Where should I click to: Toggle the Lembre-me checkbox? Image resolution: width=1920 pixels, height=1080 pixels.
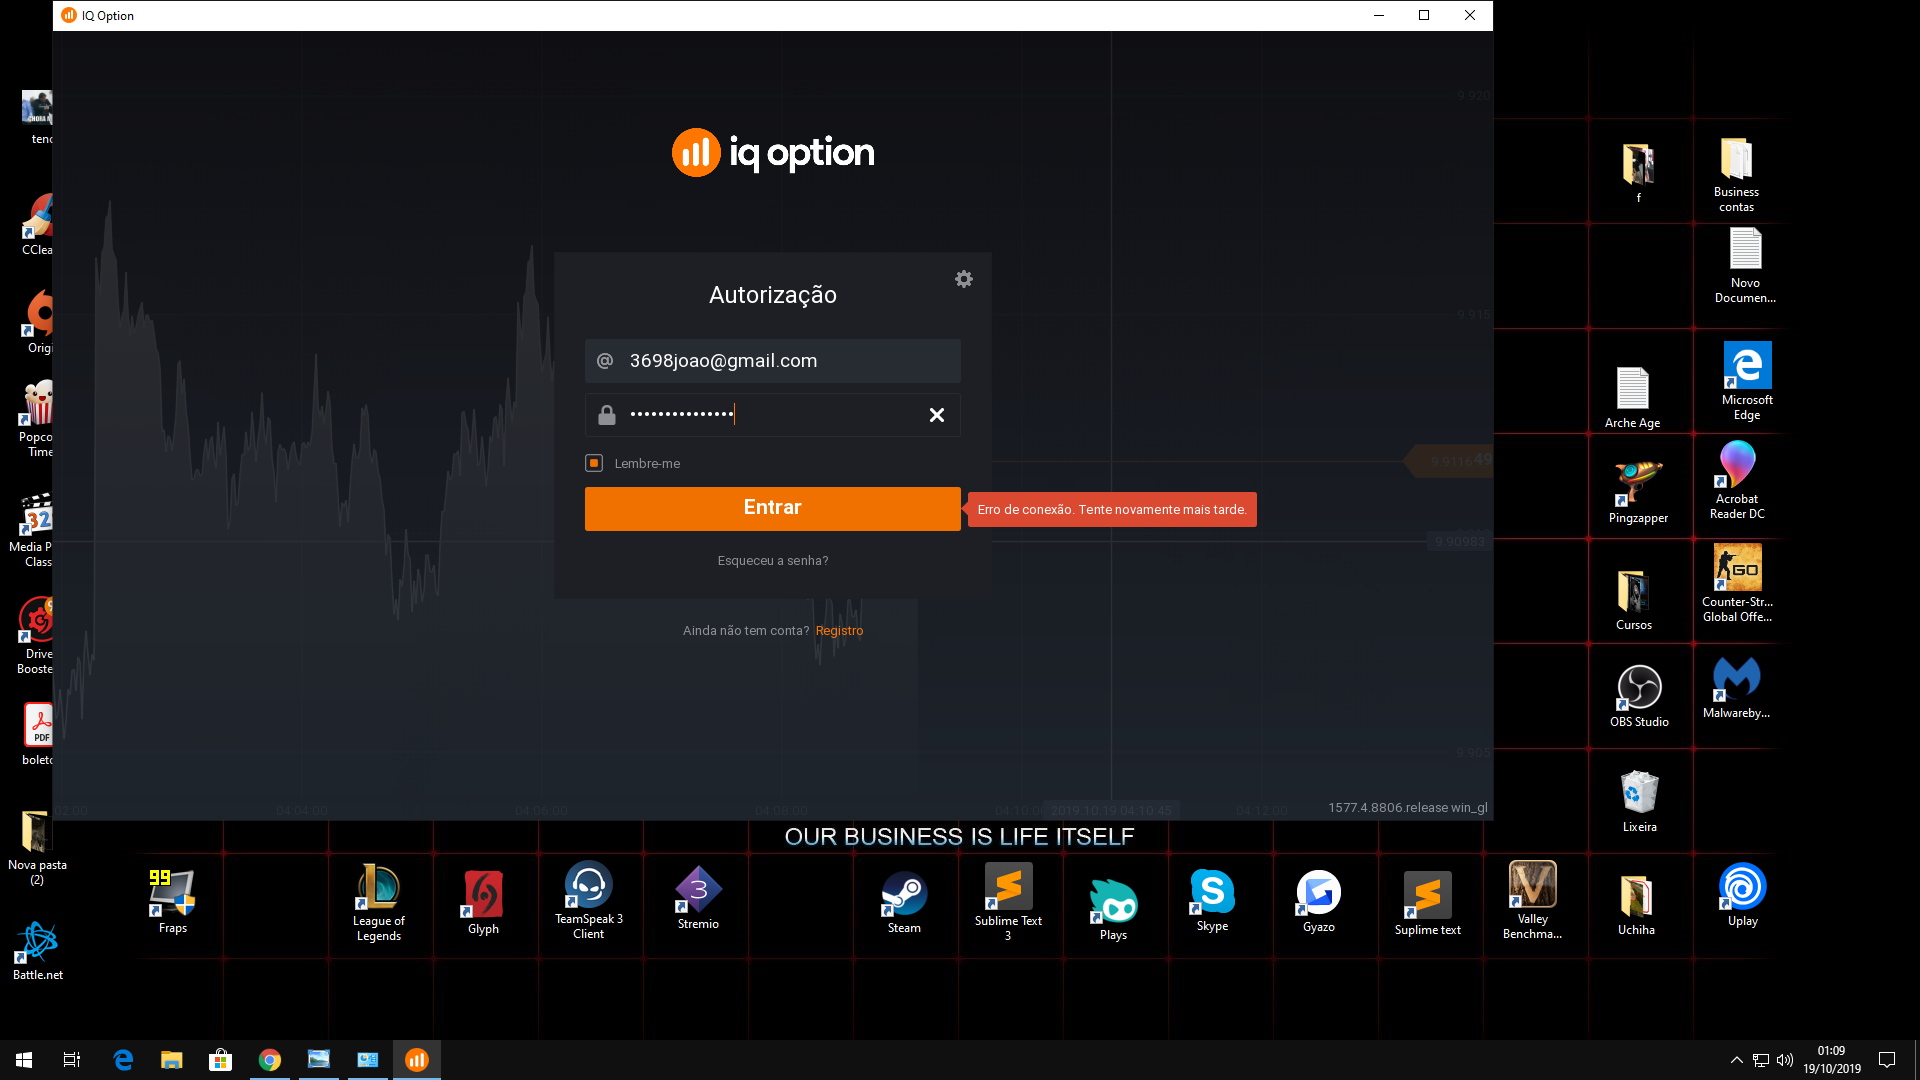594,463
